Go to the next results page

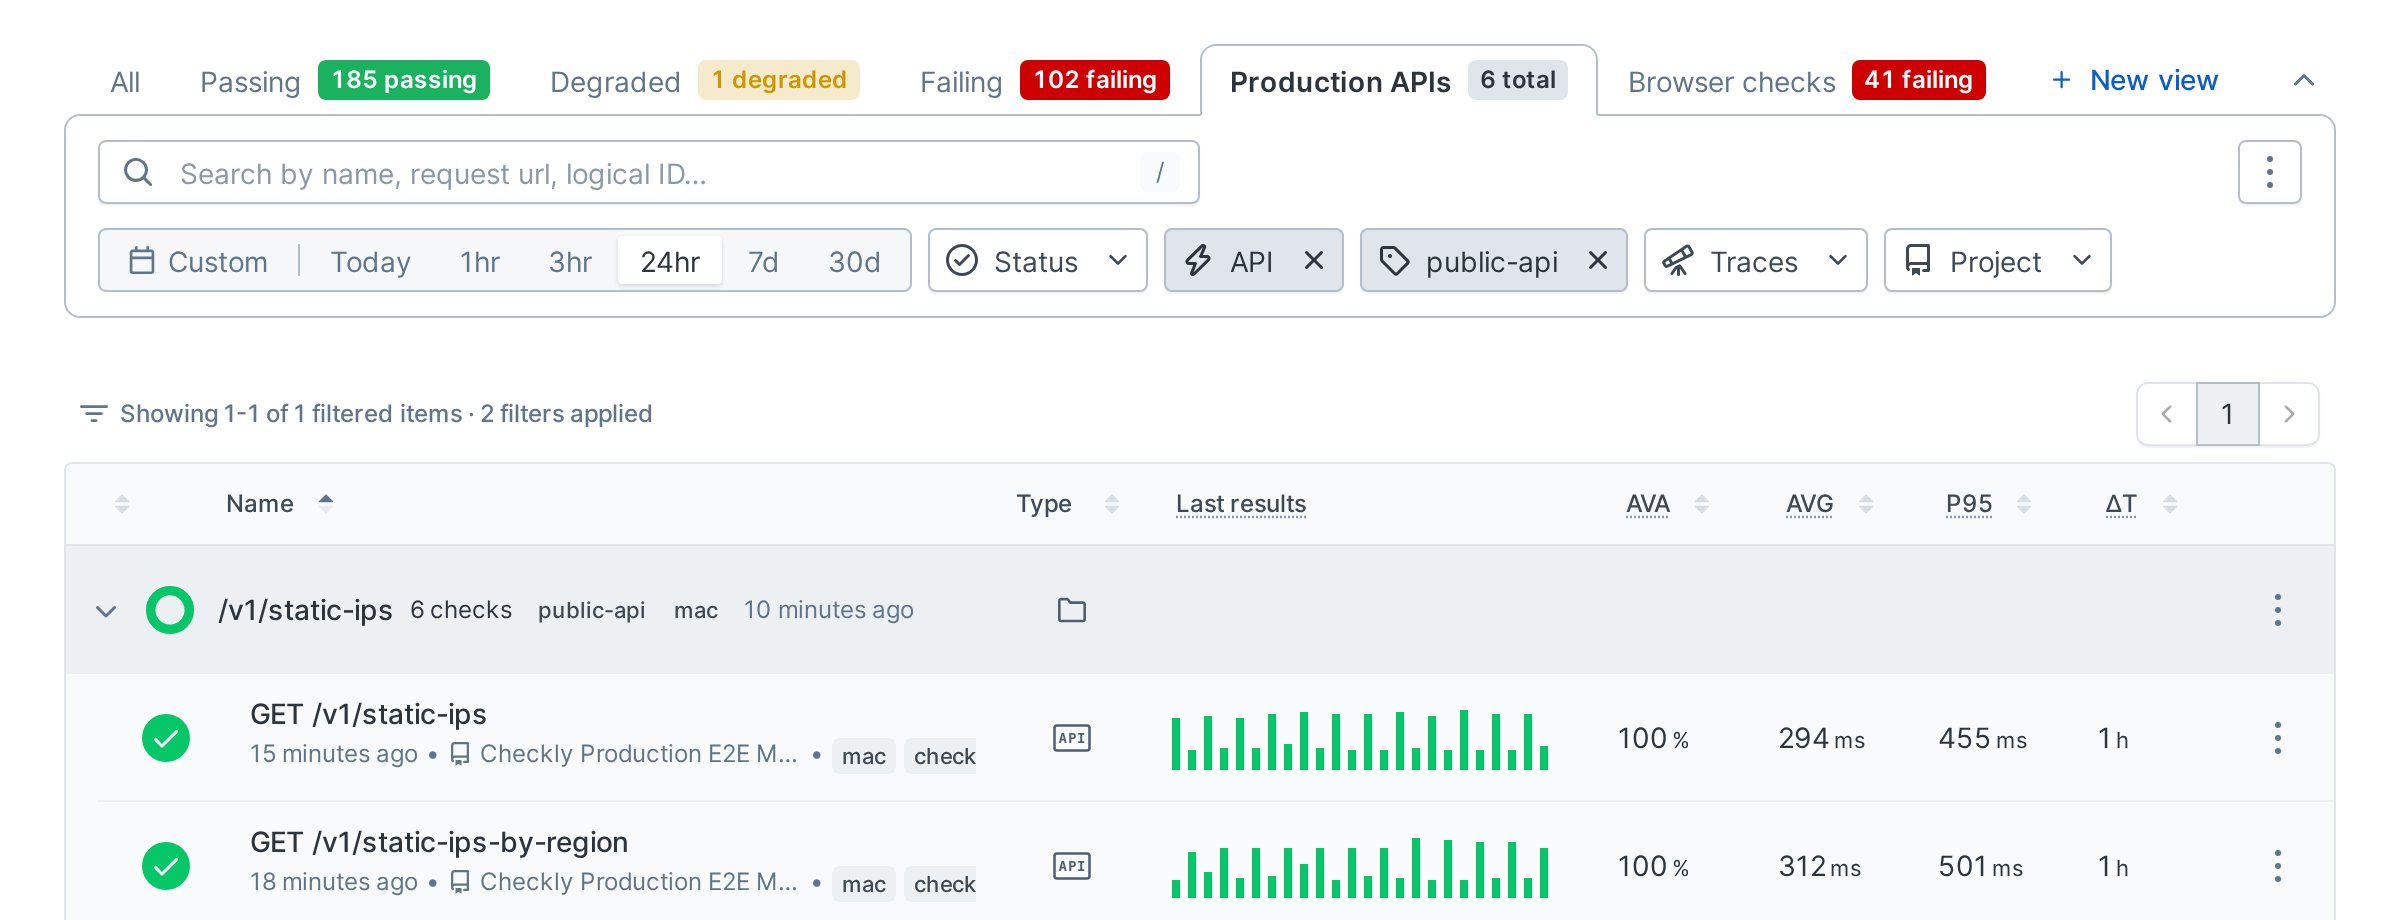coord(2289,414)
